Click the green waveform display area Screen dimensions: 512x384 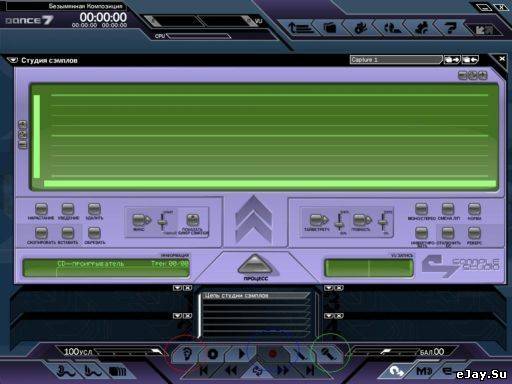[264, 137]
